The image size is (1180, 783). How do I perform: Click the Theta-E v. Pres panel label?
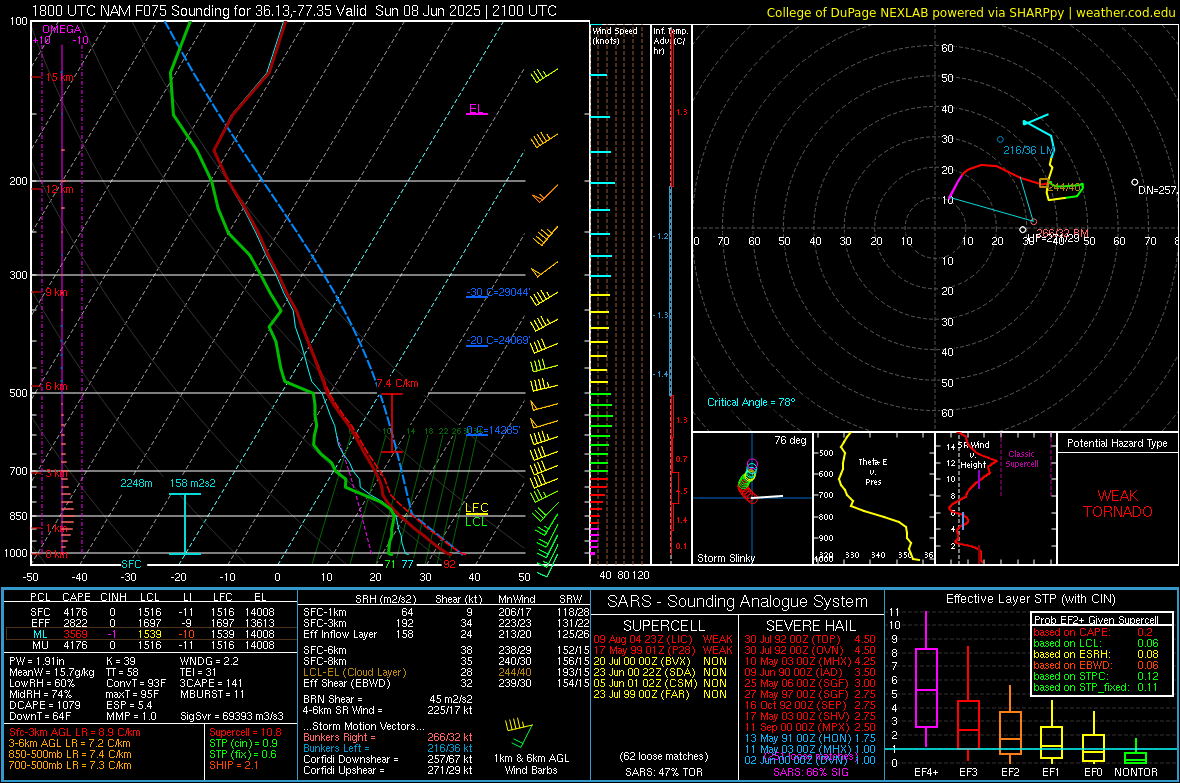coord(873,471)
